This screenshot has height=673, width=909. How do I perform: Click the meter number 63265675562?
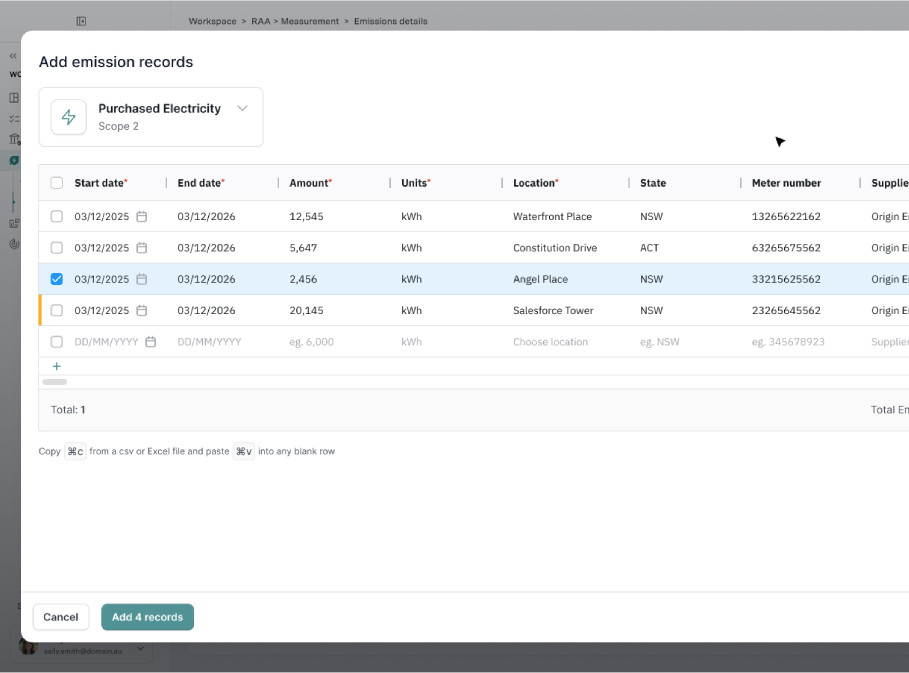point(786,248)
